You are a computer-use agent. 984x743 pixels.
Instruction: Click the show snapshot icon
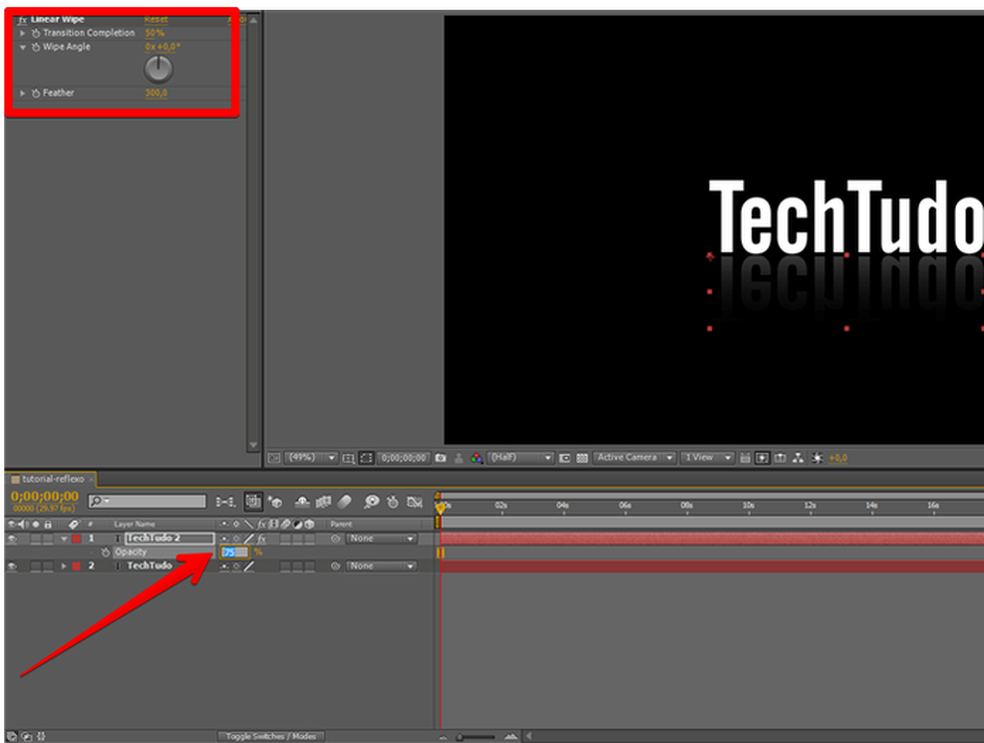[459, 458]
